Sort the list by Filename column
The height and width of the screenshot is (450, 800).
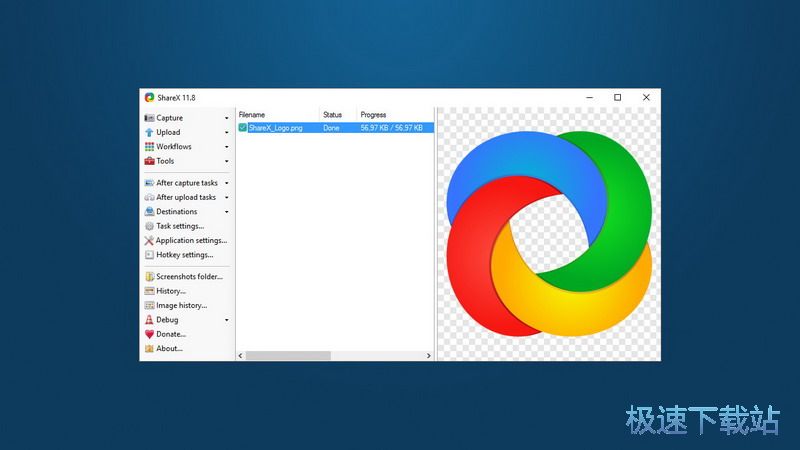click(x=277, y=115)
